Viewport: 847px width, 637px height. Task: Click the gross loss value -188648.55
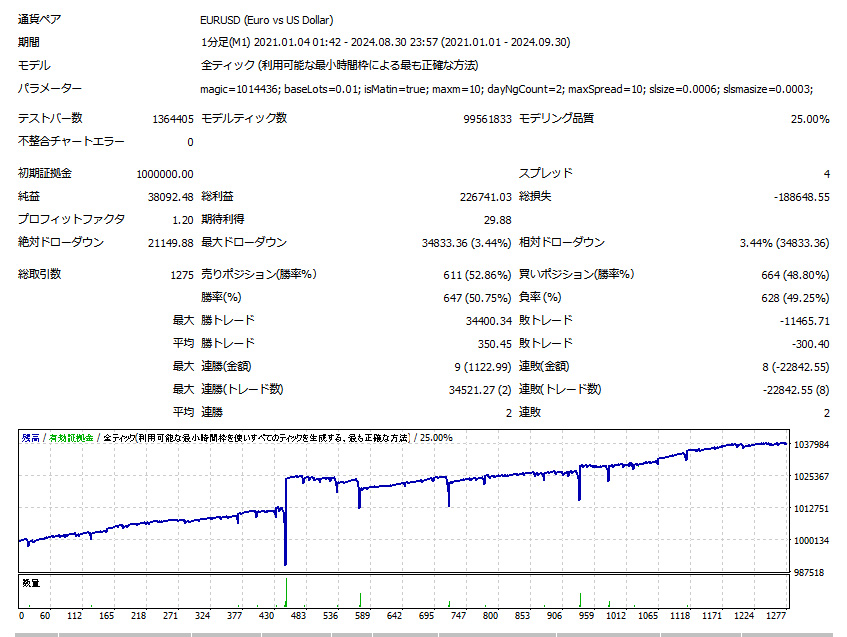point(802,197)
